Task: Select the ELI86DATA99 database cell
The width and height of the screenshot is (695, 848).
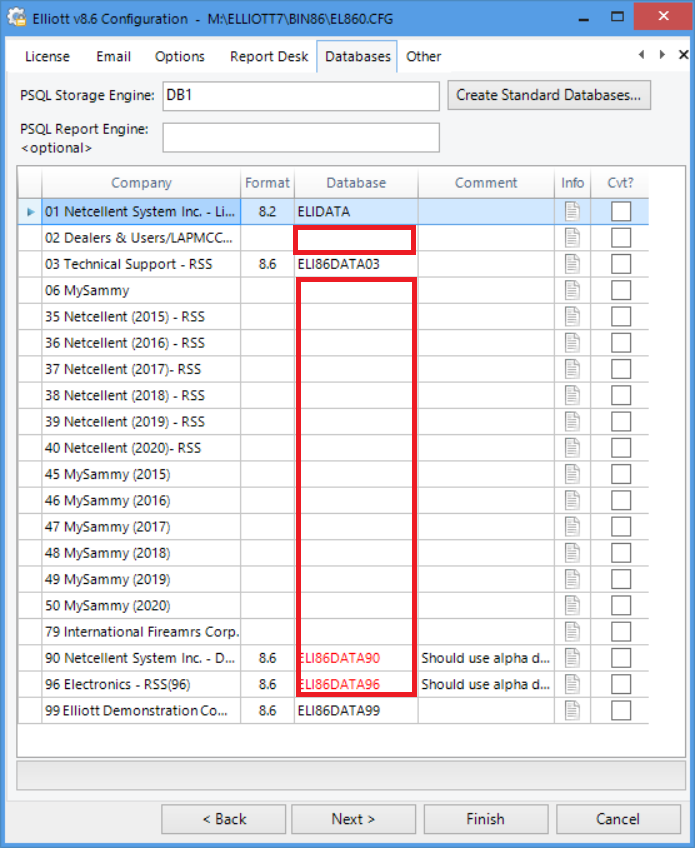Action: 356,710
